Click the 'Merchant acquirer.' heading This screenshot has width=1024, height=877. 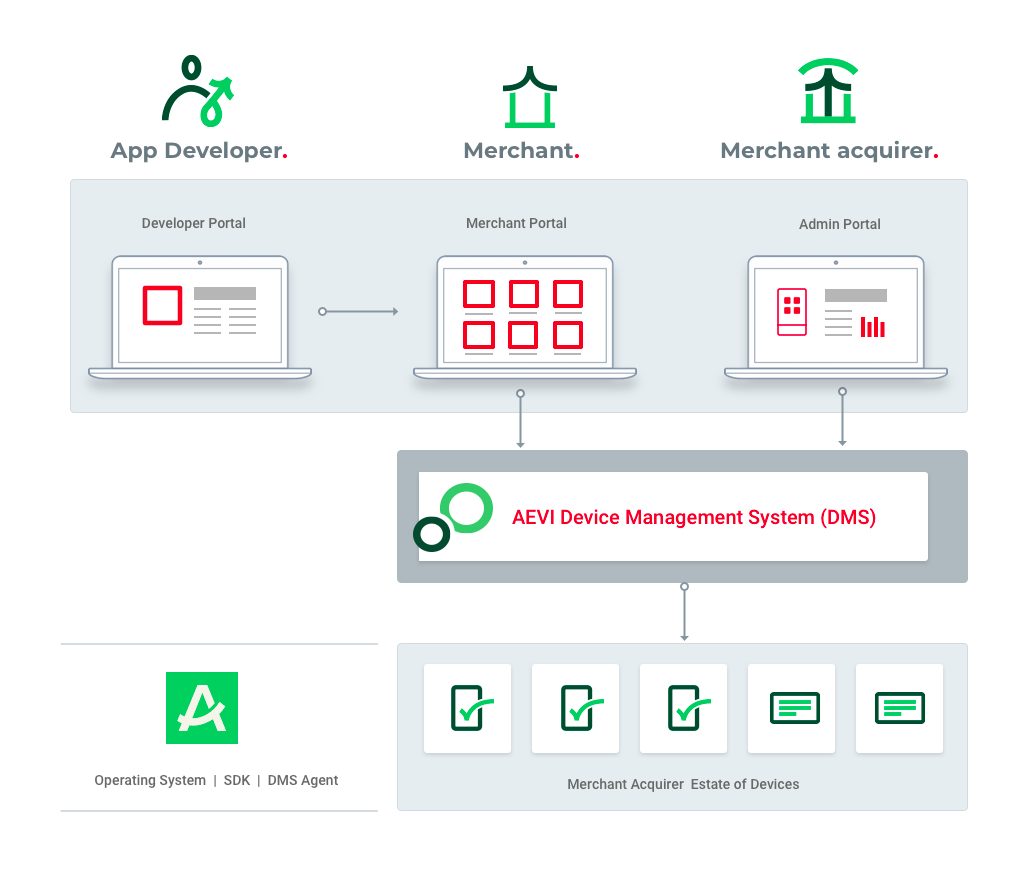point(829,151)
